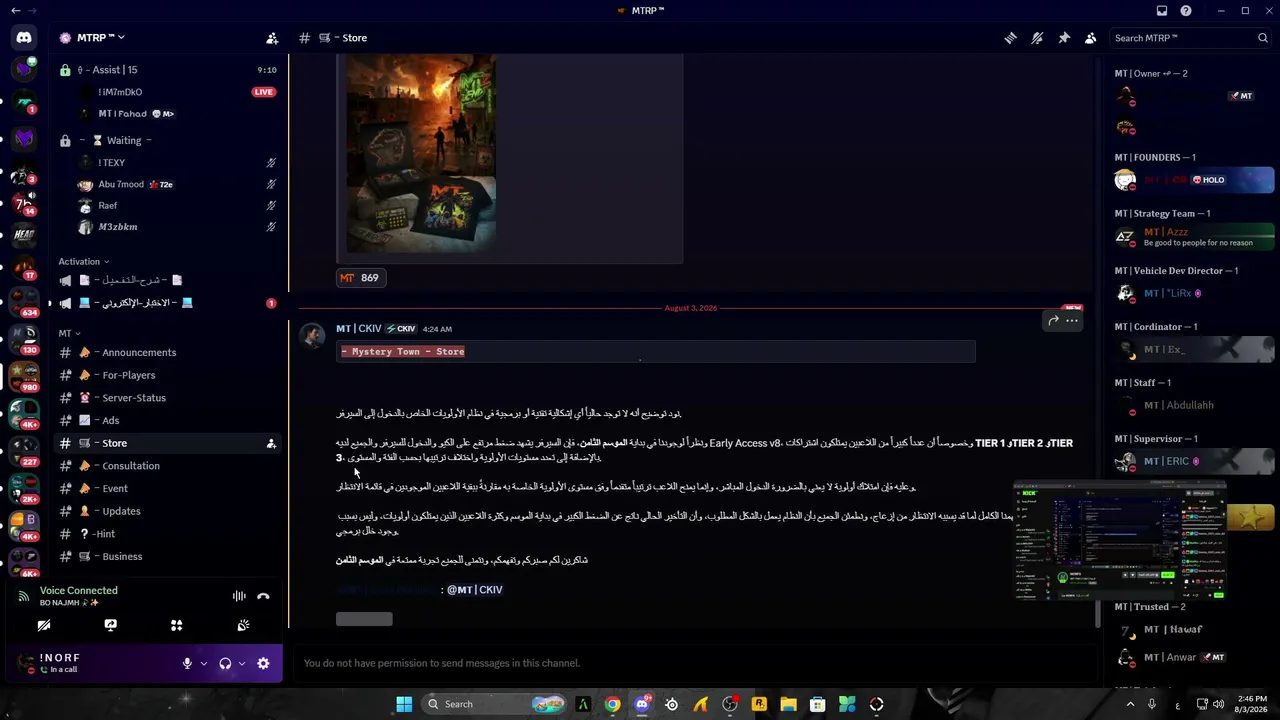
Task: Open the Ads channel
Action: 167,420
